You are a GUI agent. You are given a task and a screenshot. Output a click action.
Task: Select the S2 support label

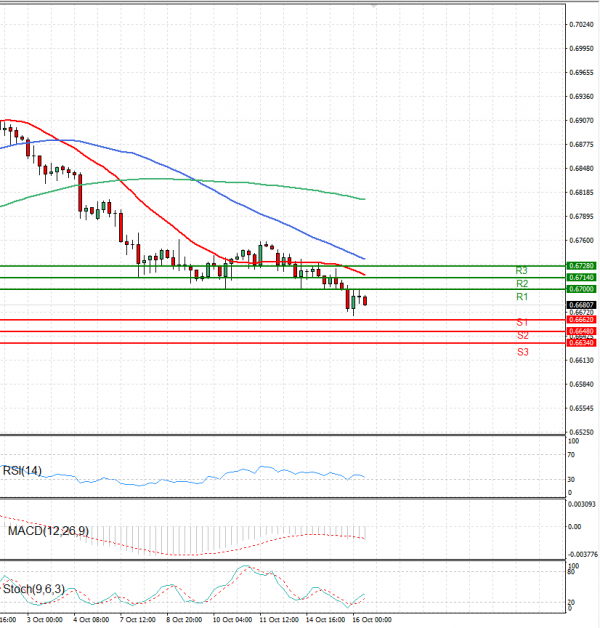(x=523, y=335)
